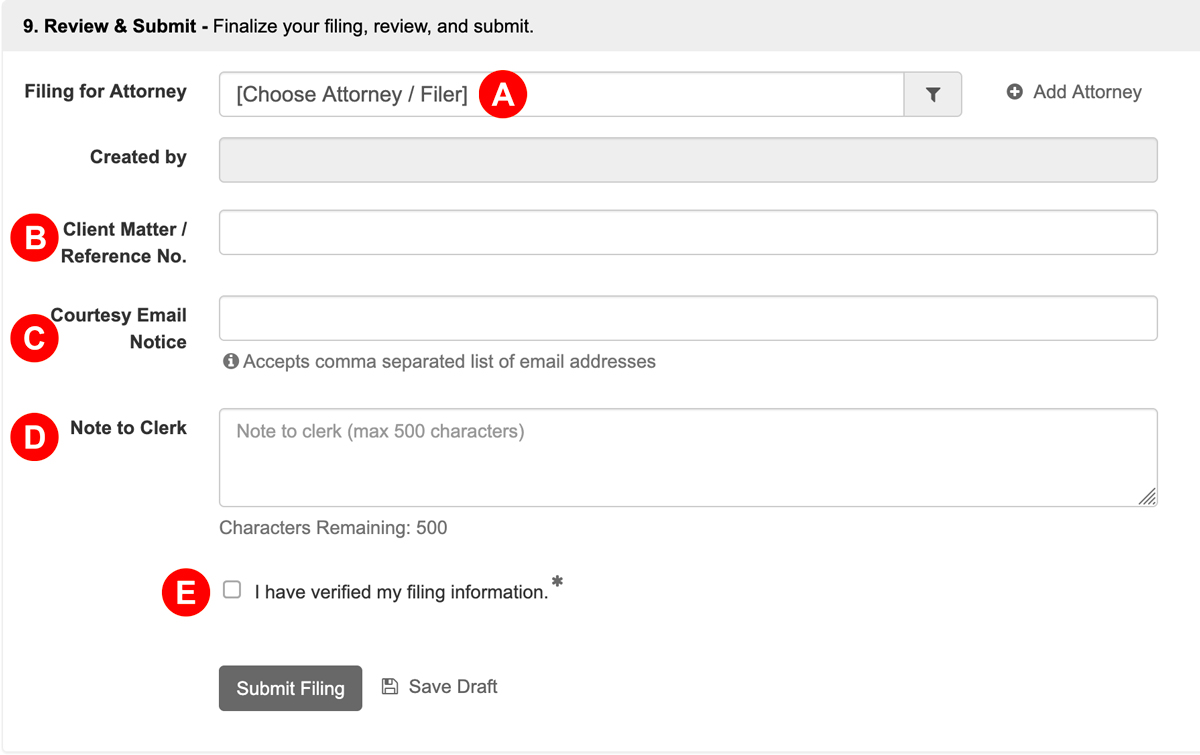
Task: Check "I have verified my filing information"
Action: tap(231, 589)
